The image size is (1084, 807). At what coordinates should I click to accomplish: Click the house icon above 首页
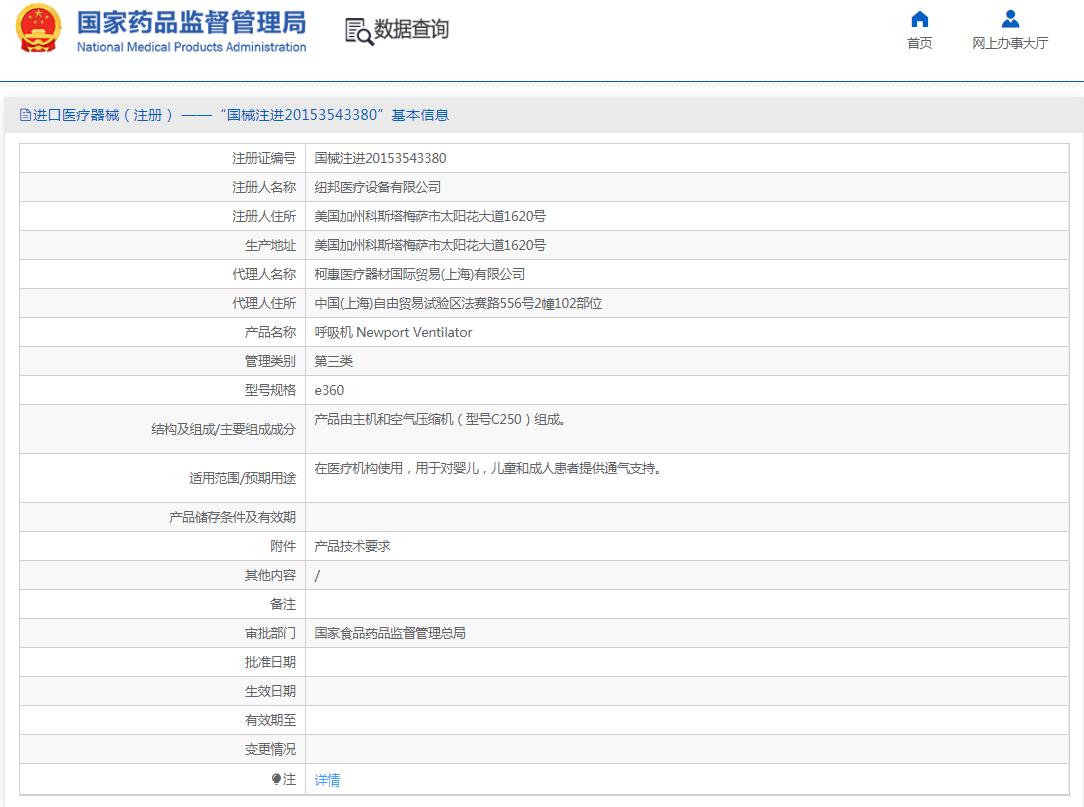point(919,19)
